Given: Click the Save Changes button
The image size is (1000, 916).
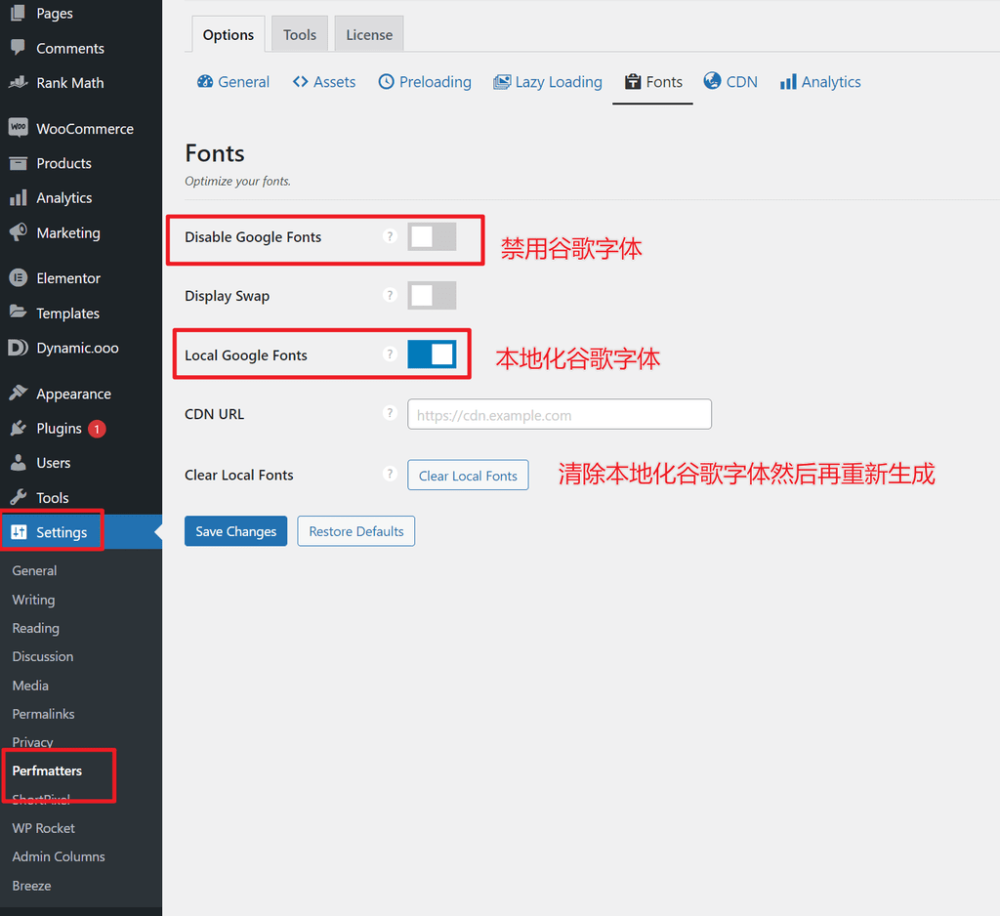Looking at the screenshot, I should pyautogui.click(x=236, y=531).
